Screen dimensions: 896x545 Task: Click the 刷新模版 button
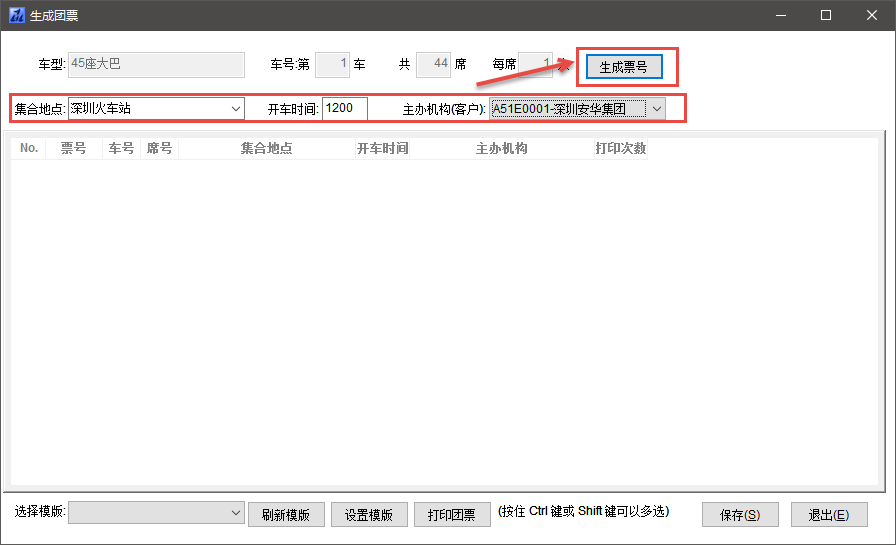[286, 515]
